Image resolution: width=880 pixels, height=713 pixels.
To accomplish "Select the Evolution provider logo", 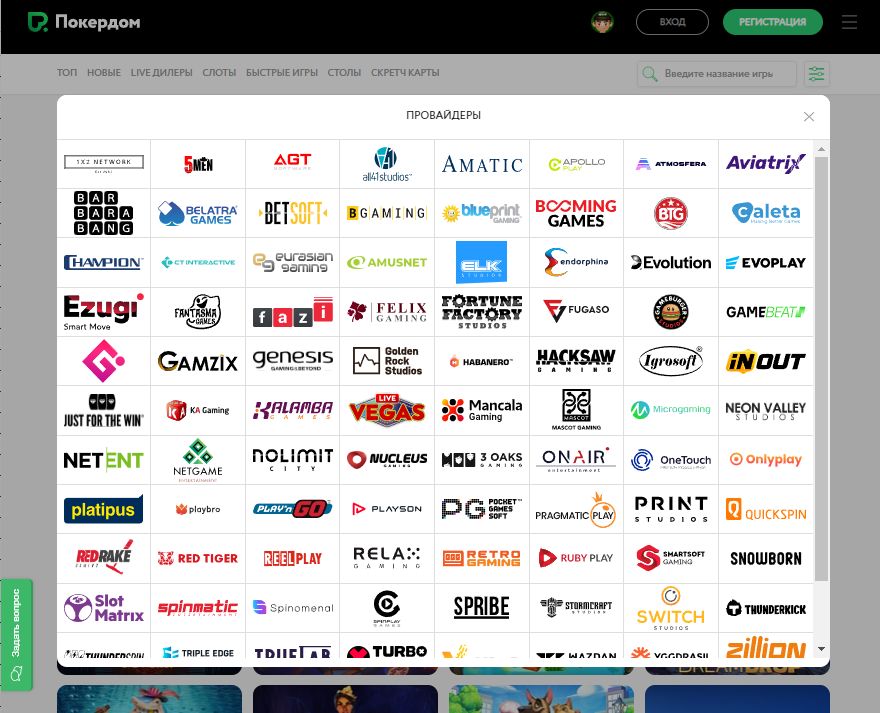I will (671, 262).
